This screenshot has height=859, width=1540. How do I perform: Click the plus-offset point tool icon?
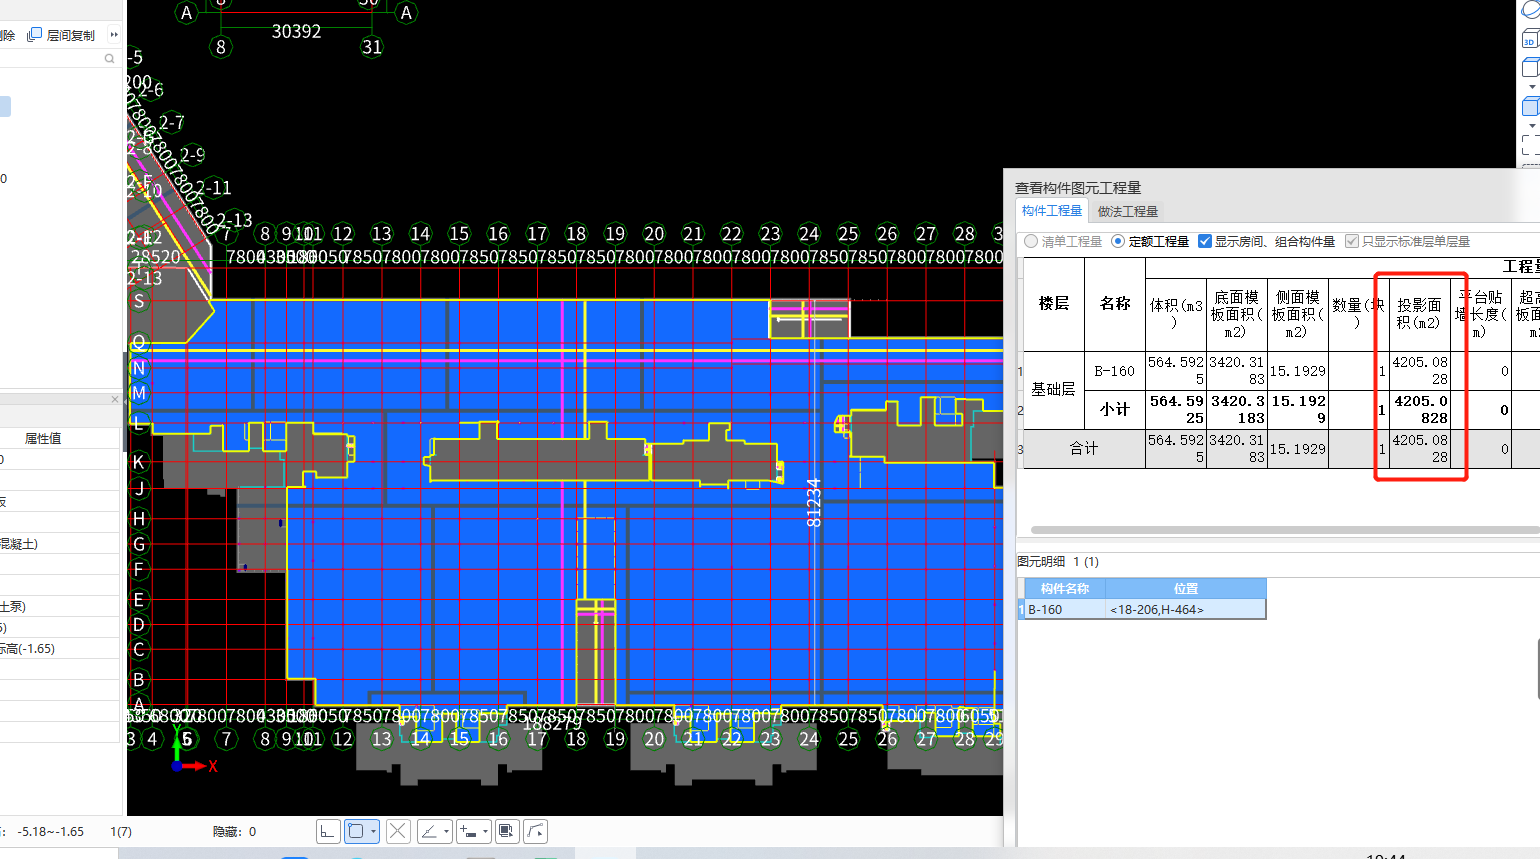coord(467,831)
